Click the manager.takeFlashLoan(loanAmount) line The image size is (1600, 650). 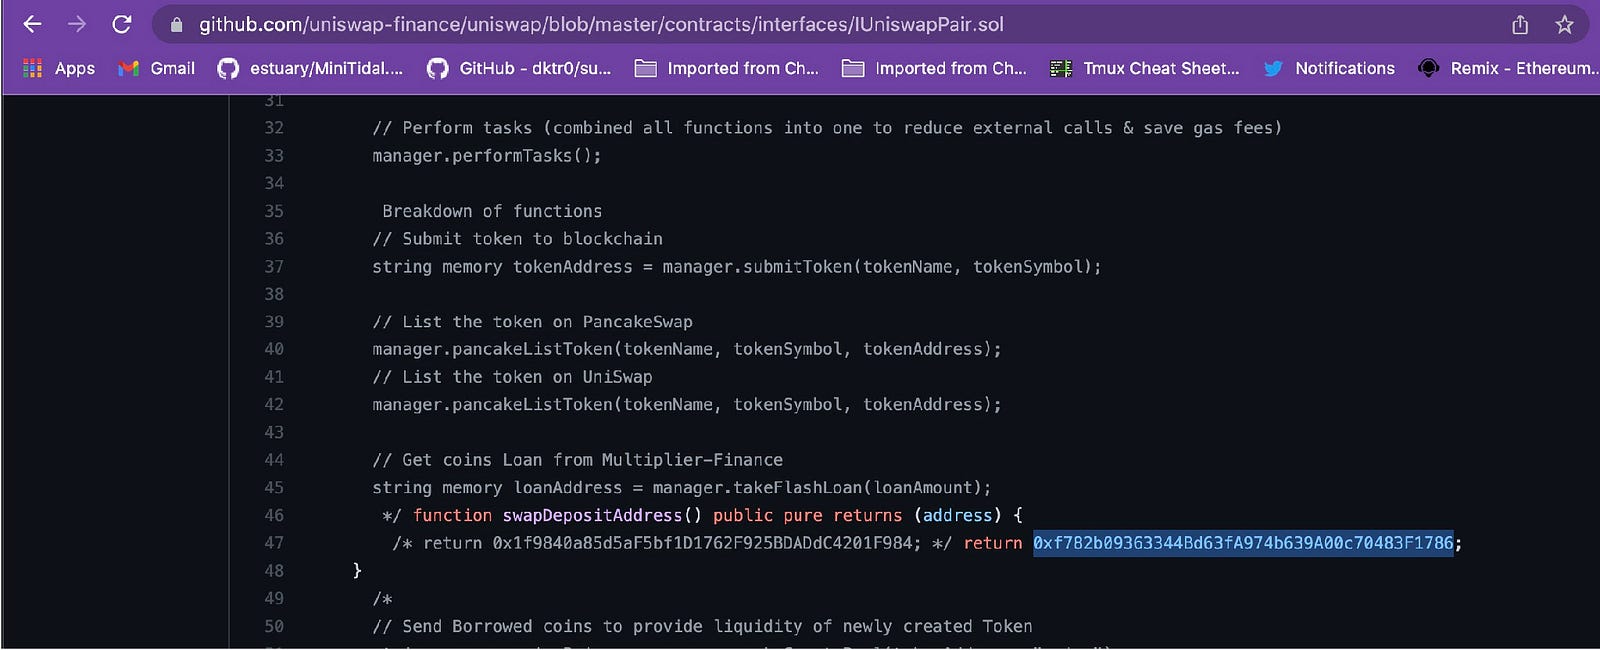(682, 488)
